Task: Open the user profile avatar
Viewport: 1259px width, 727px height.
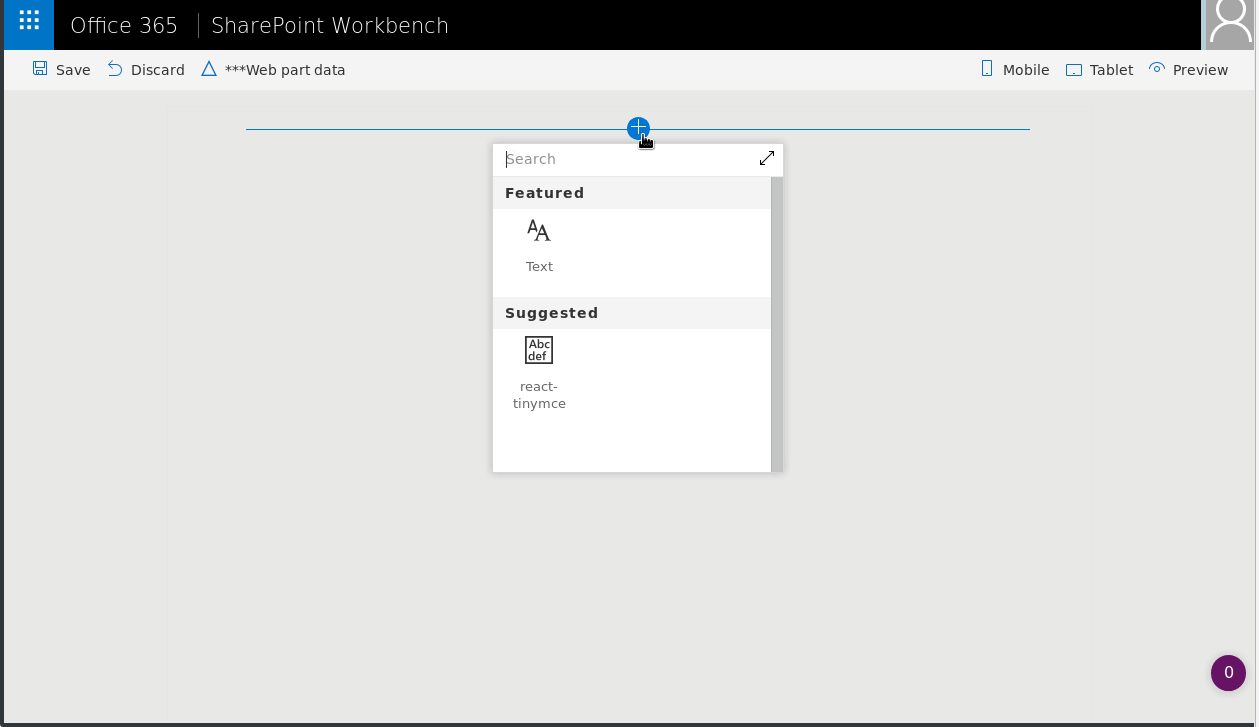Action: tap(1229, 25)
